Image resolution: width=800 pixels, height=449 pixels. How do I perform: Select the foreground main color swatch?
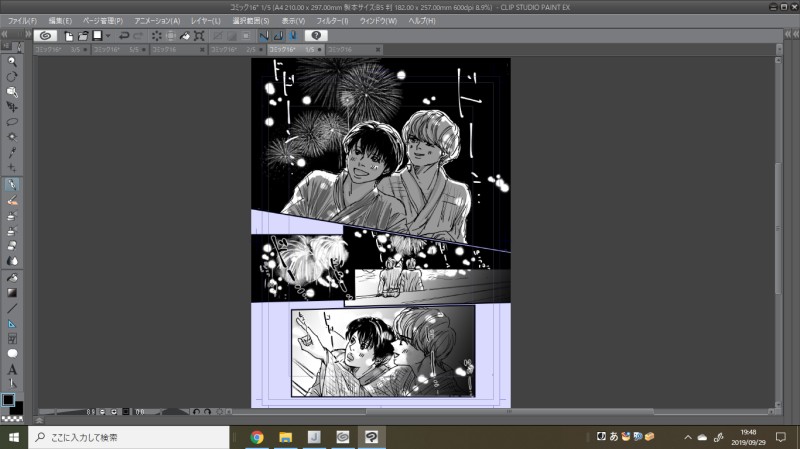click(x=8, y=400)
